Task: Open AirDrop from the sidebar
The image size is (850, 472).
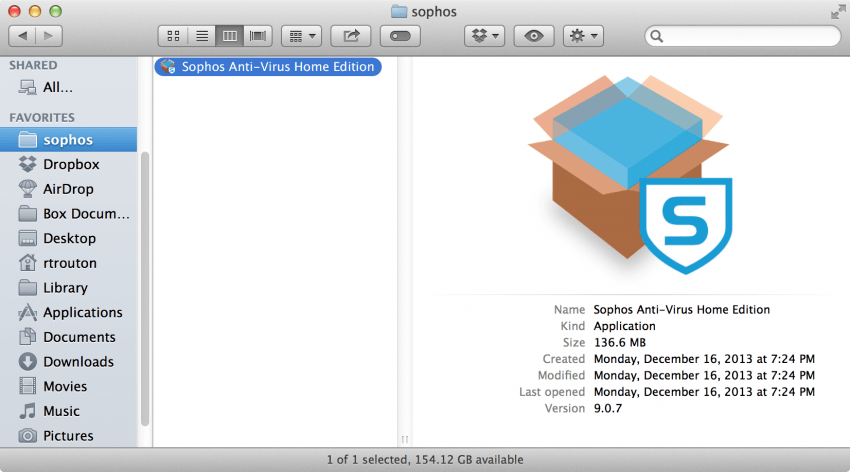Action: coord(68,189)
